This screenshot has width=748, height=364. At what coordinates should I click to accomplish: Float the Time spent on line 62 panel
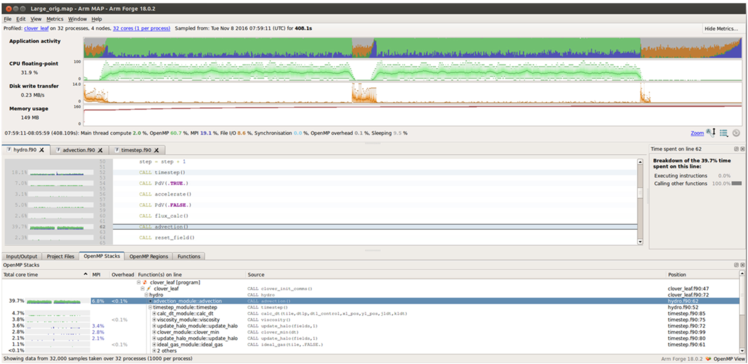[x=737, y=149]
